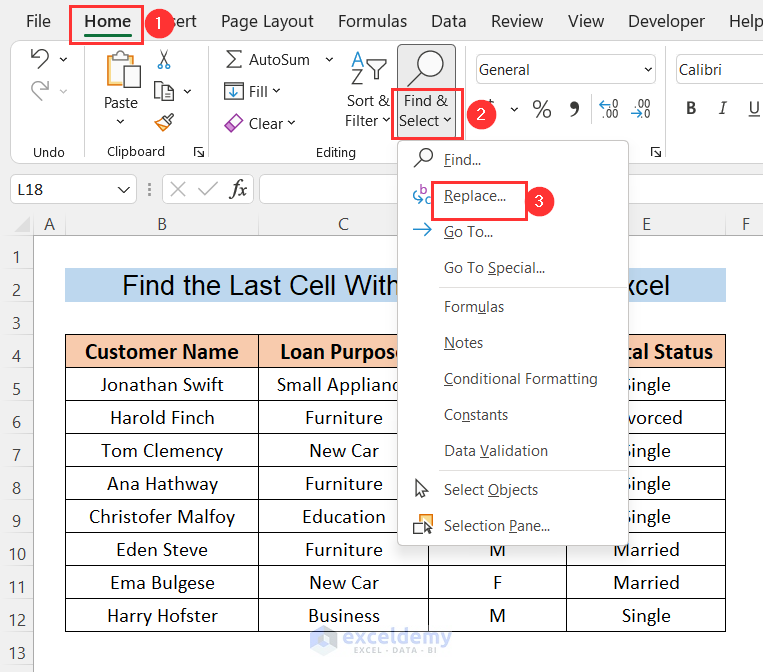Viewport: 763px width, 672px height.
Task: Expand the accounting format dropdown arrow
Action: (x=514, y=109)
